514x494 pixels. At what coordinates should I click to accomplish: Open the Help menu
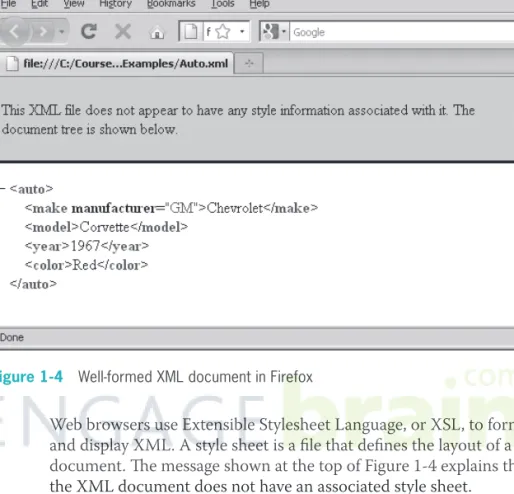coord(259,4)
